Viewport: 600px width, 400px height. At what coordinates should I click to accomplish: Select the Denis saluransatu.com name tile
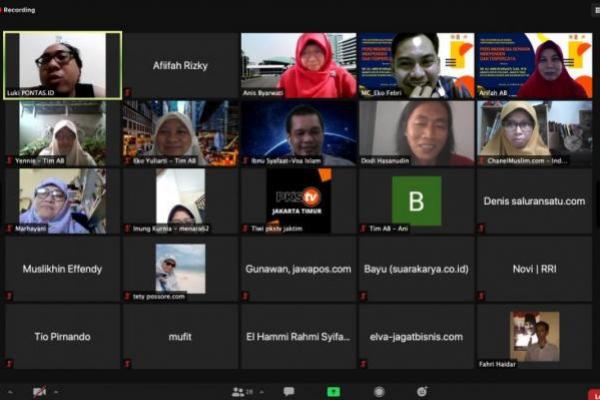(x=535, y=201)
